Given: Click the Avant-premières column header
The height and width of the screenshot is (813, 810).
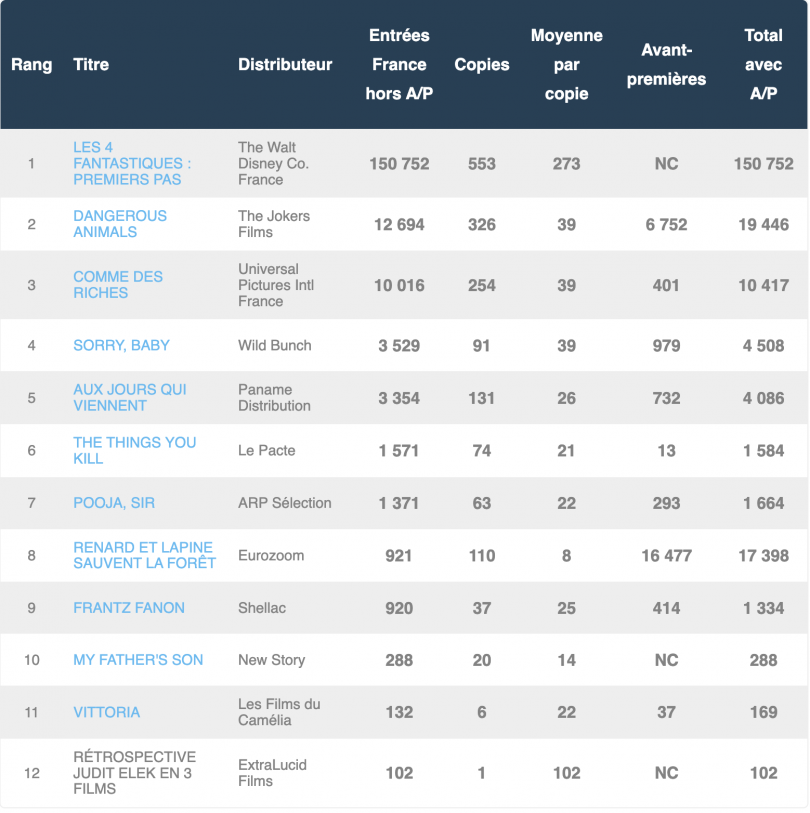Looking at the screenshot, I should [x=666, y=65].
